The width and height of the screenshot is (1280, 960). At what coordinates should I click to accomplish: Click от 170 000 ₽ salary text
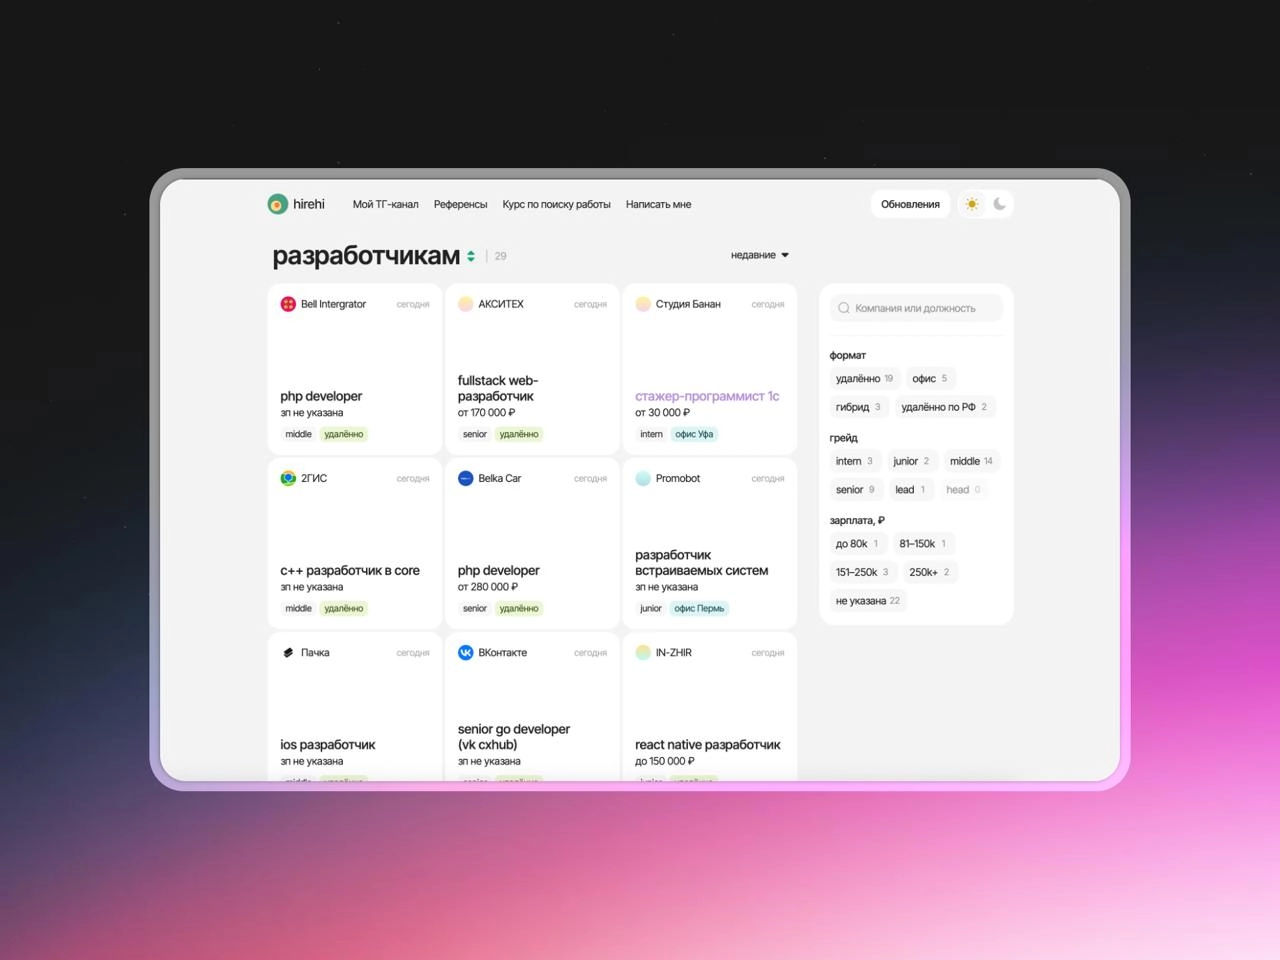point(486,412)
